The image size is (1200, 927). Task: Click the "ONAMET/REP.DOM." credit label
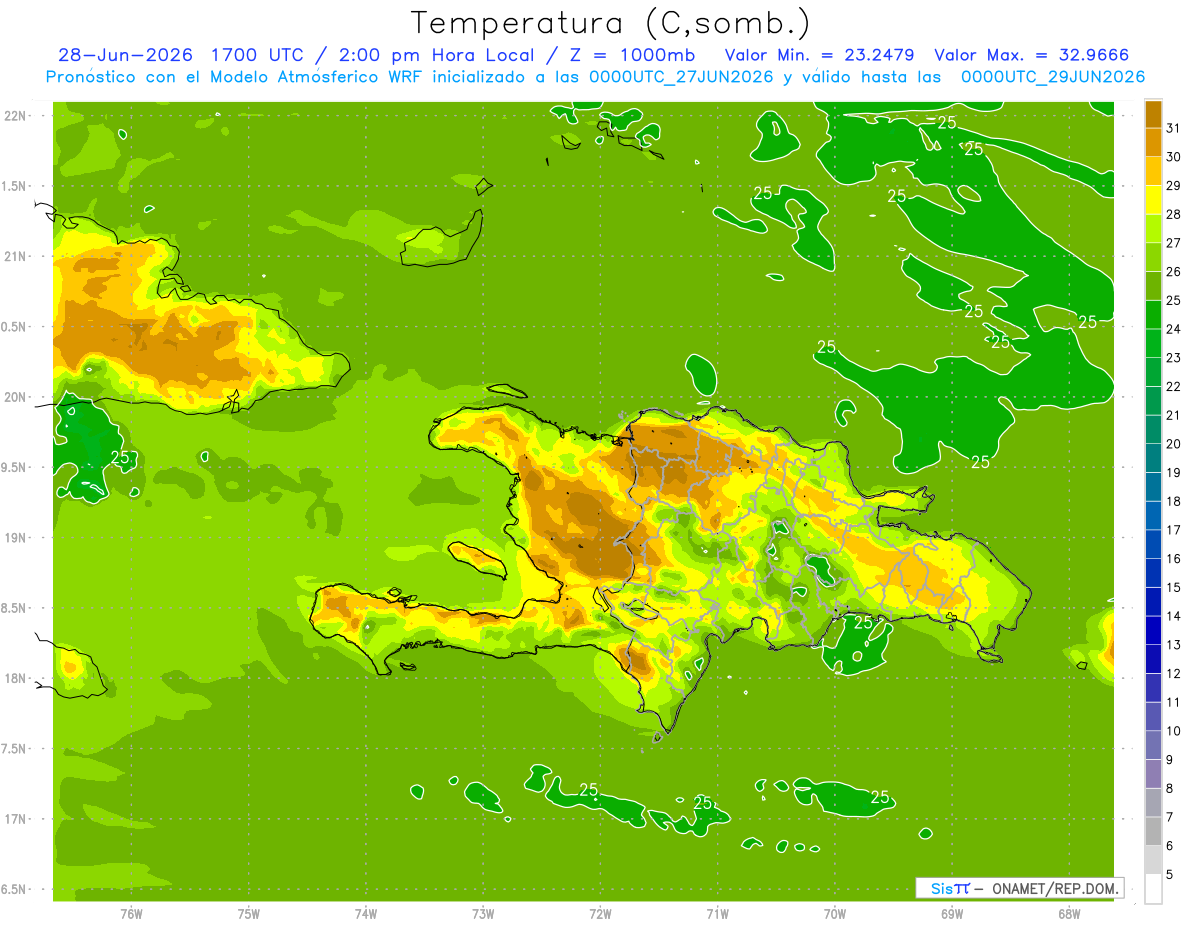(1054, 888)
